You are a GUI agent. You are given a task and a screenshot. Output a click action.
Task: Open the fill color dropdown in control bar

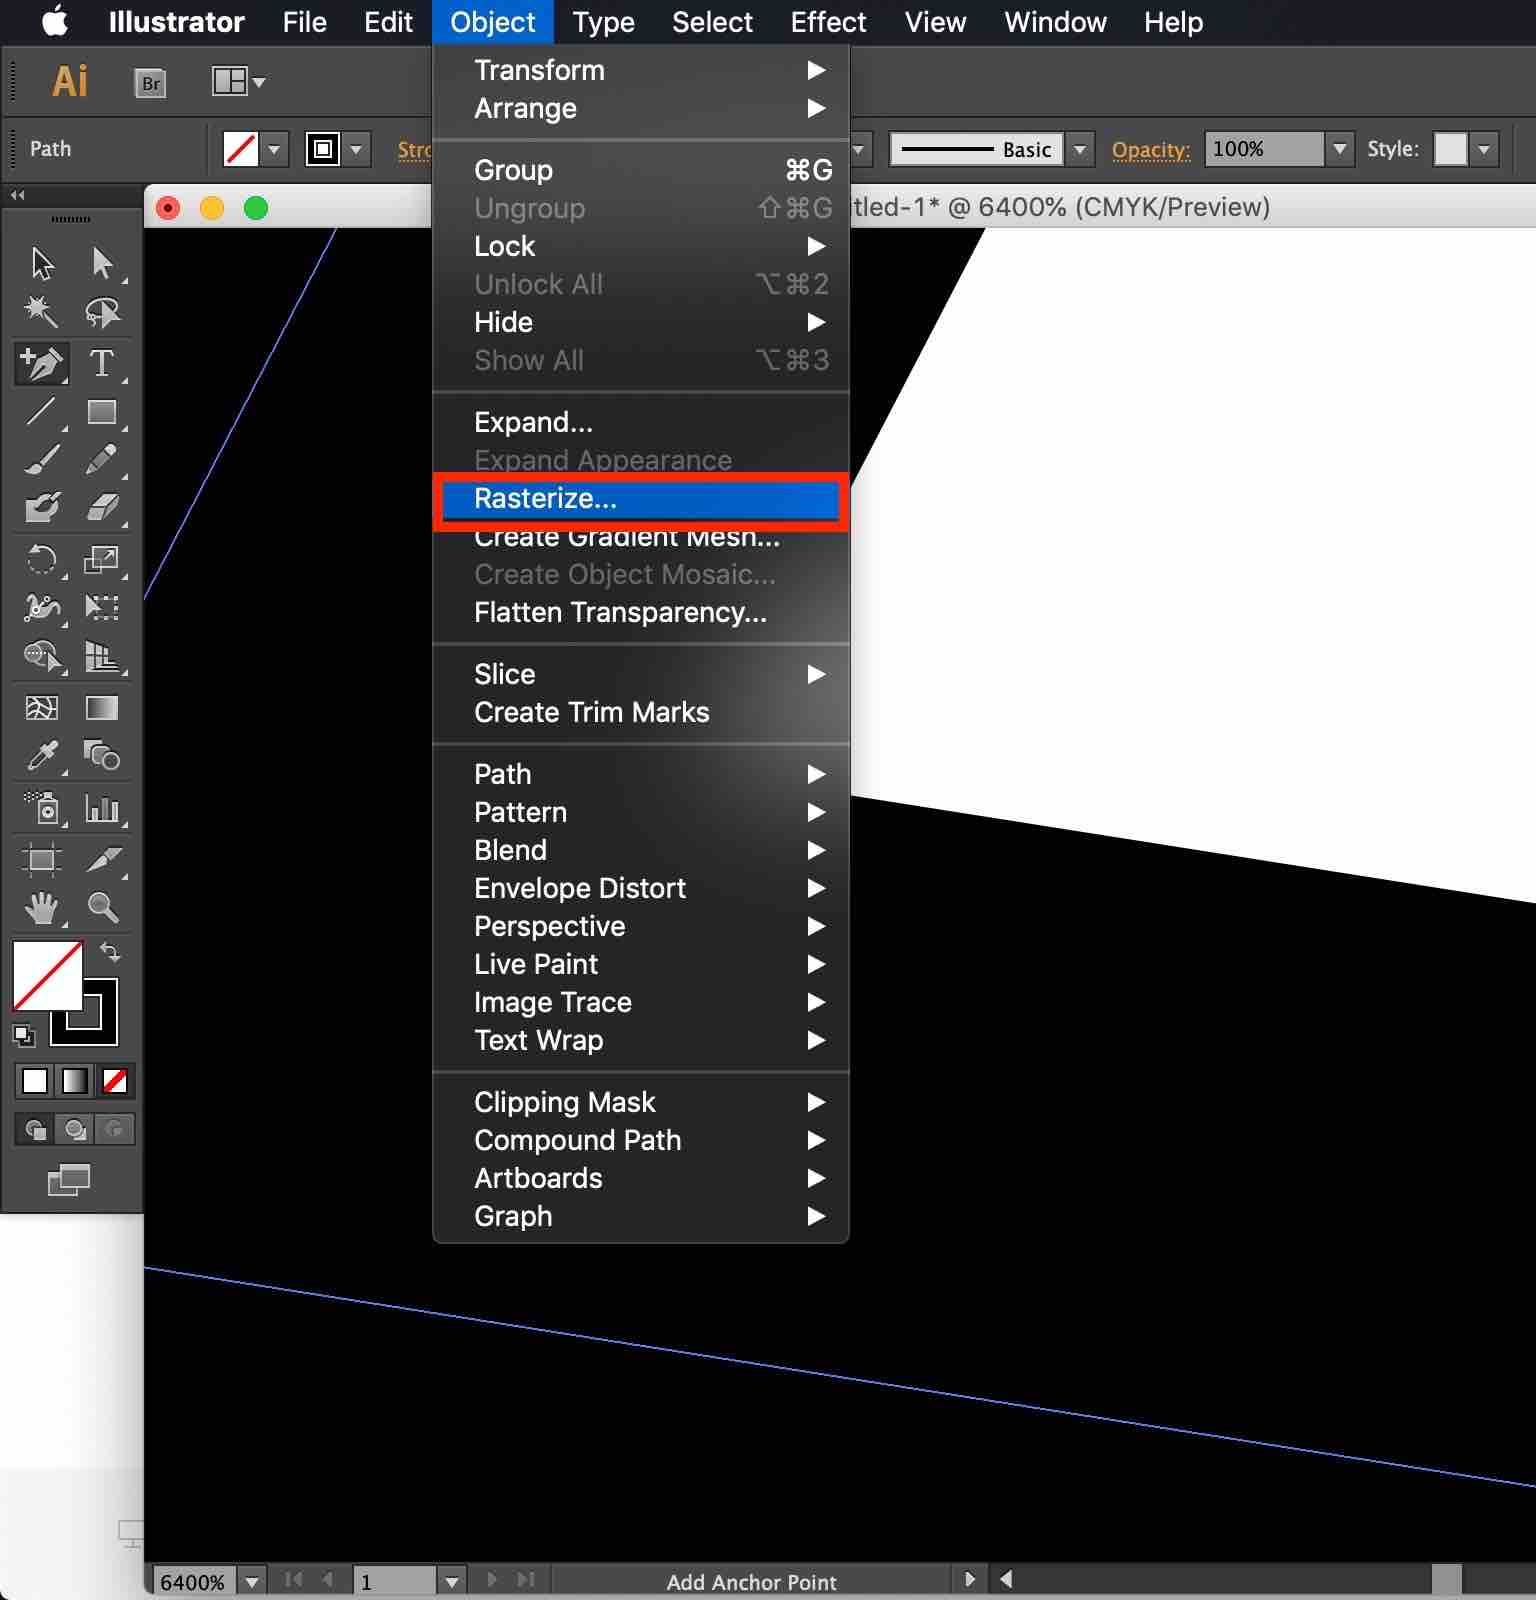[x=274, y=150]
